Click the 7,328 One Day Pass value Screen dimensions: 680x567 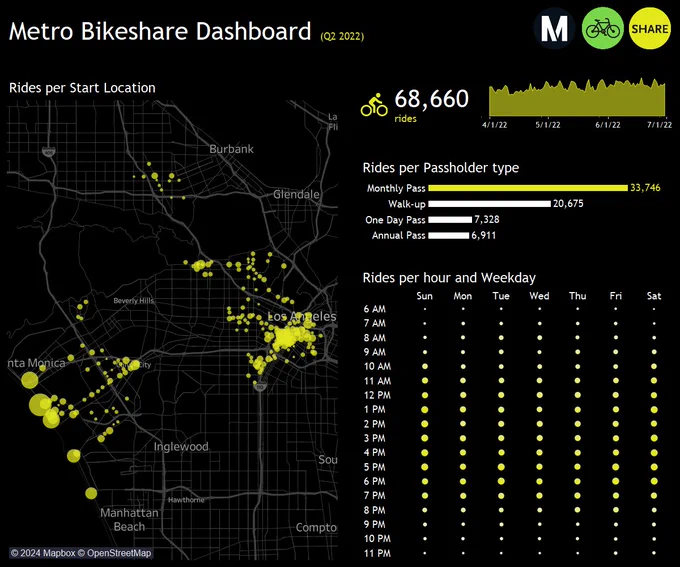pos(487,220)
